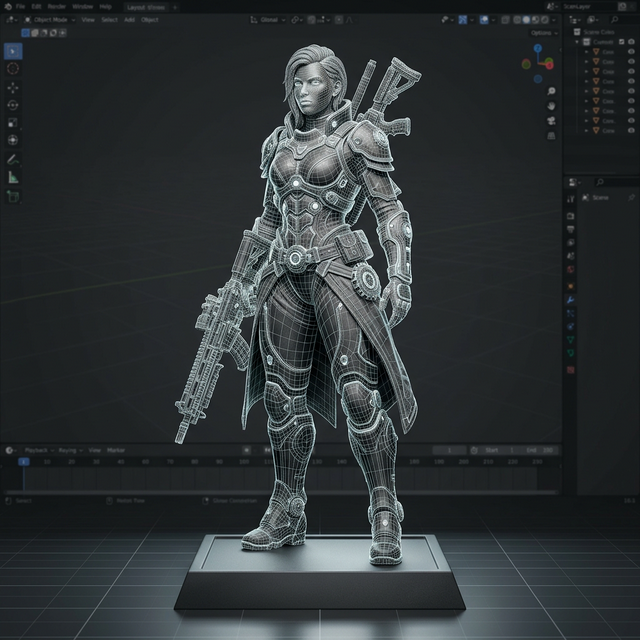Click the timeline playhead at frame 1
This screenshot has width=640, height=640.
point(24,462)
